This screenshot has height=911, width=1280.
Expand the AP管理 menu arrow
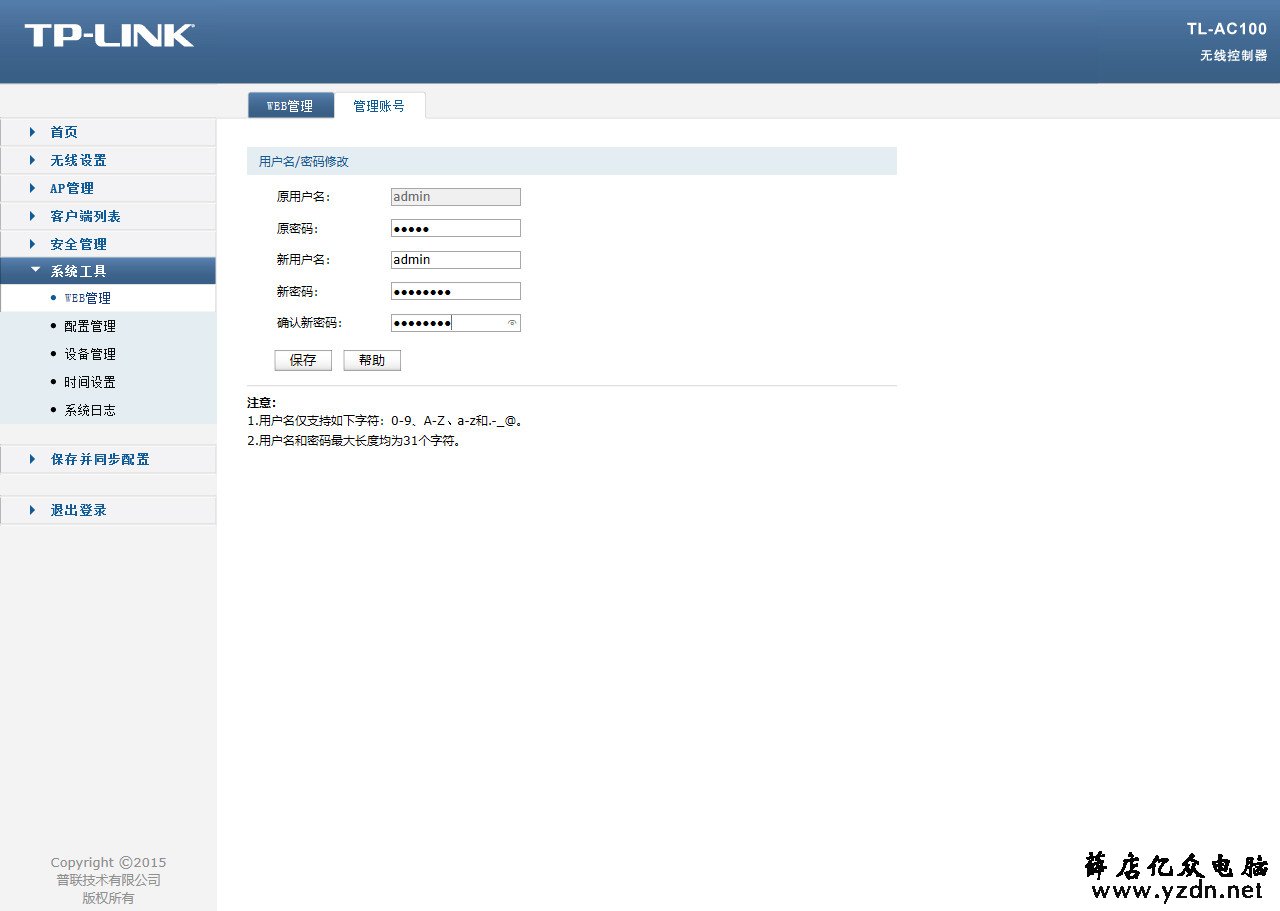point(32,188)
